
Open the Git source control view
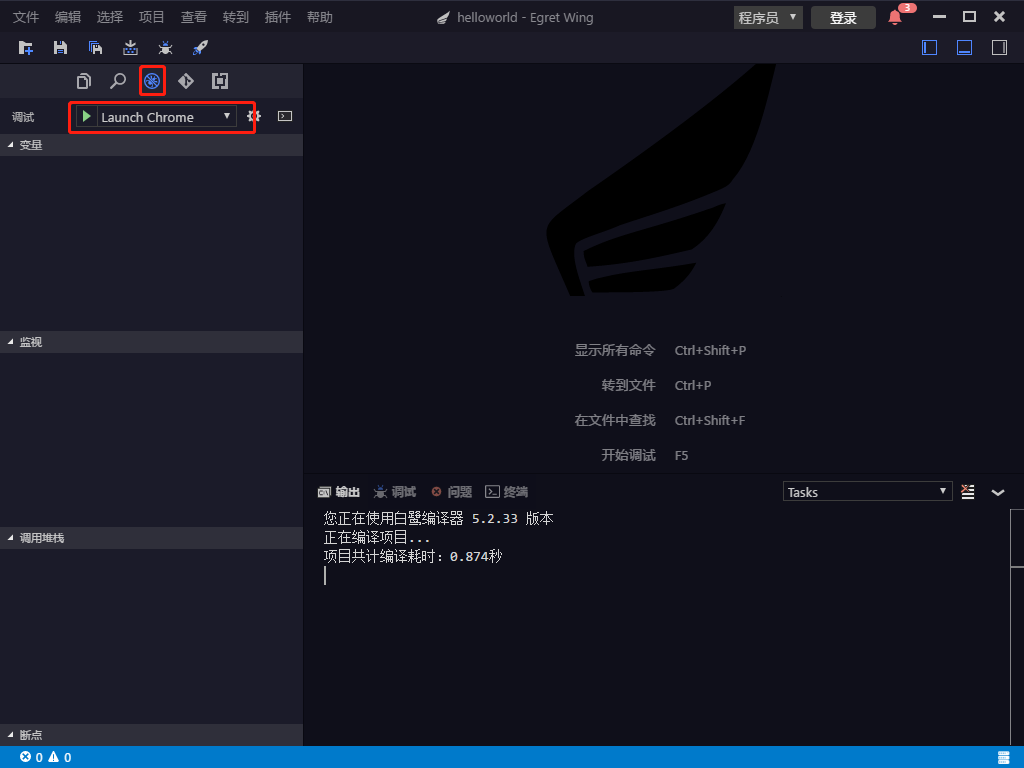pos(185,81)
